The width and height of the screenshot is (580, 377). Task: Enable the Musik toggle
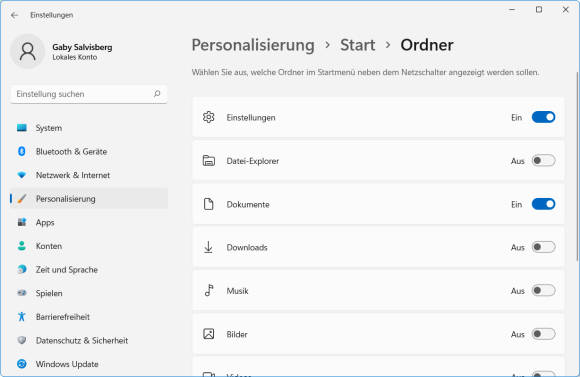point(543,291)
